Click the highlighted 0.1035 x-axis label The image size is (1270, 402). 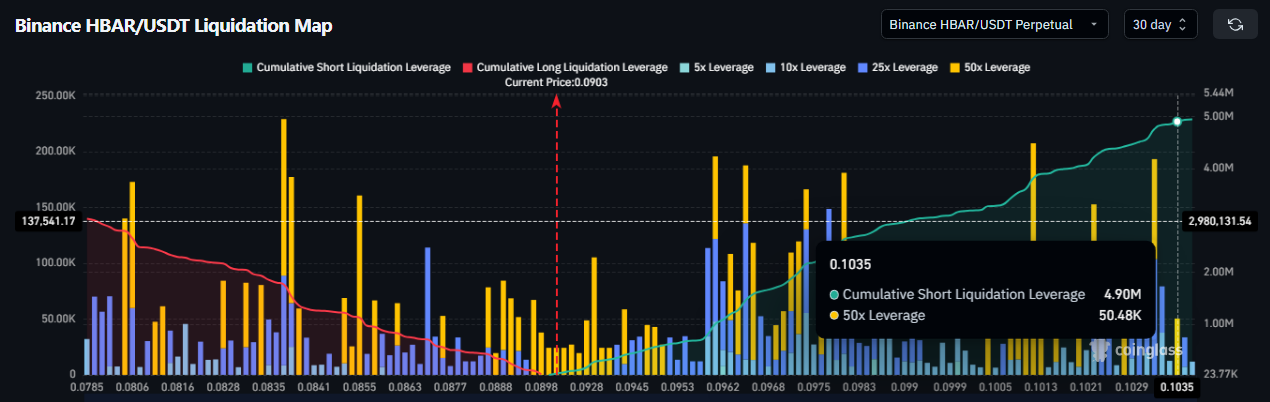1177,385
